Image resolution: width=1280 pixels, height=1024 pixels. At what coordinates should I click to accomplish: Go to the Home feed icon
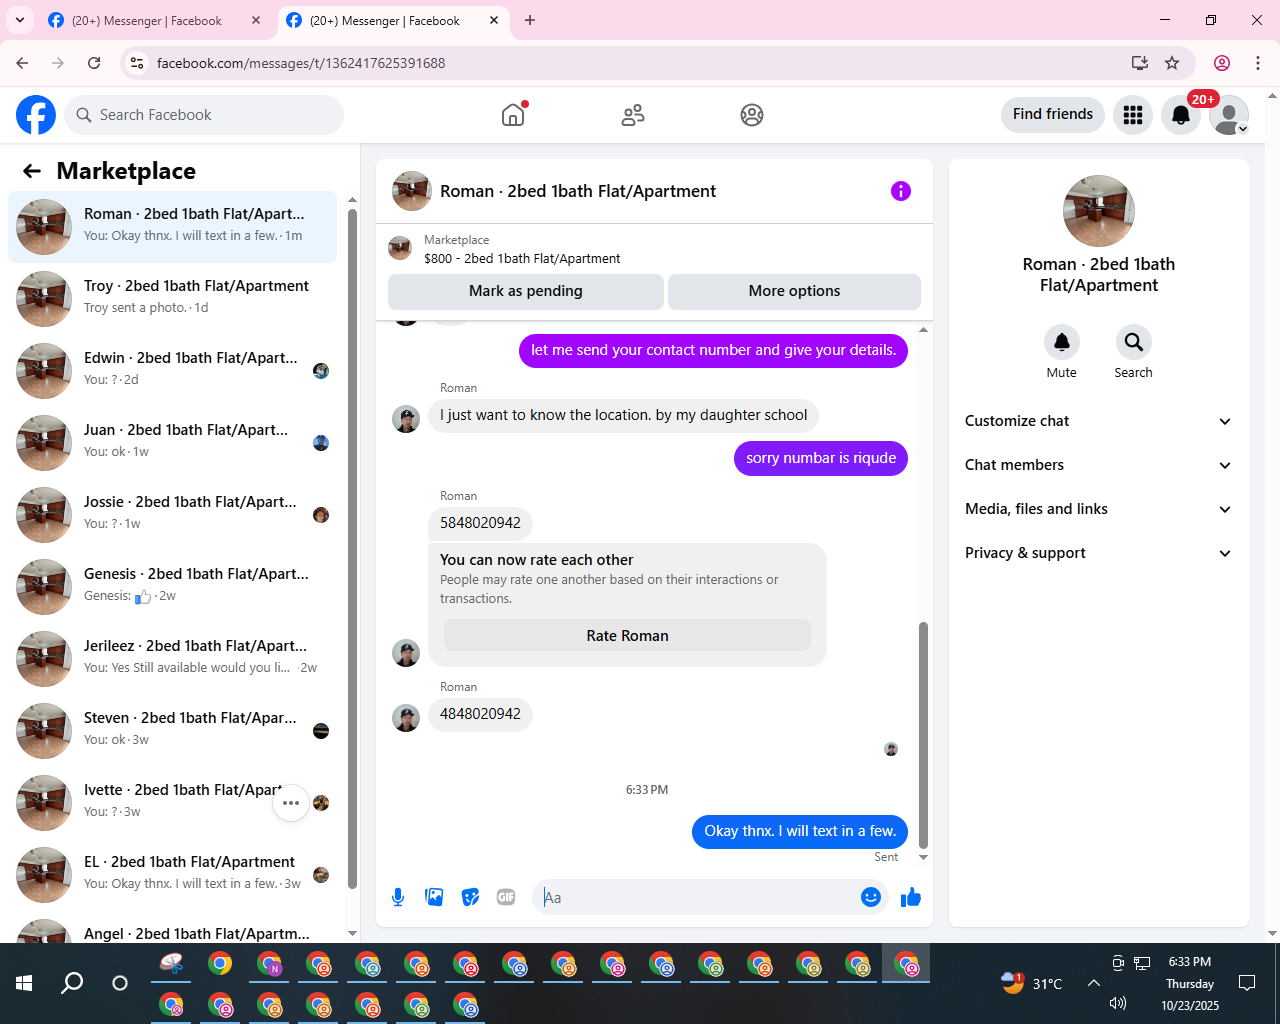[x=513, y=115]
